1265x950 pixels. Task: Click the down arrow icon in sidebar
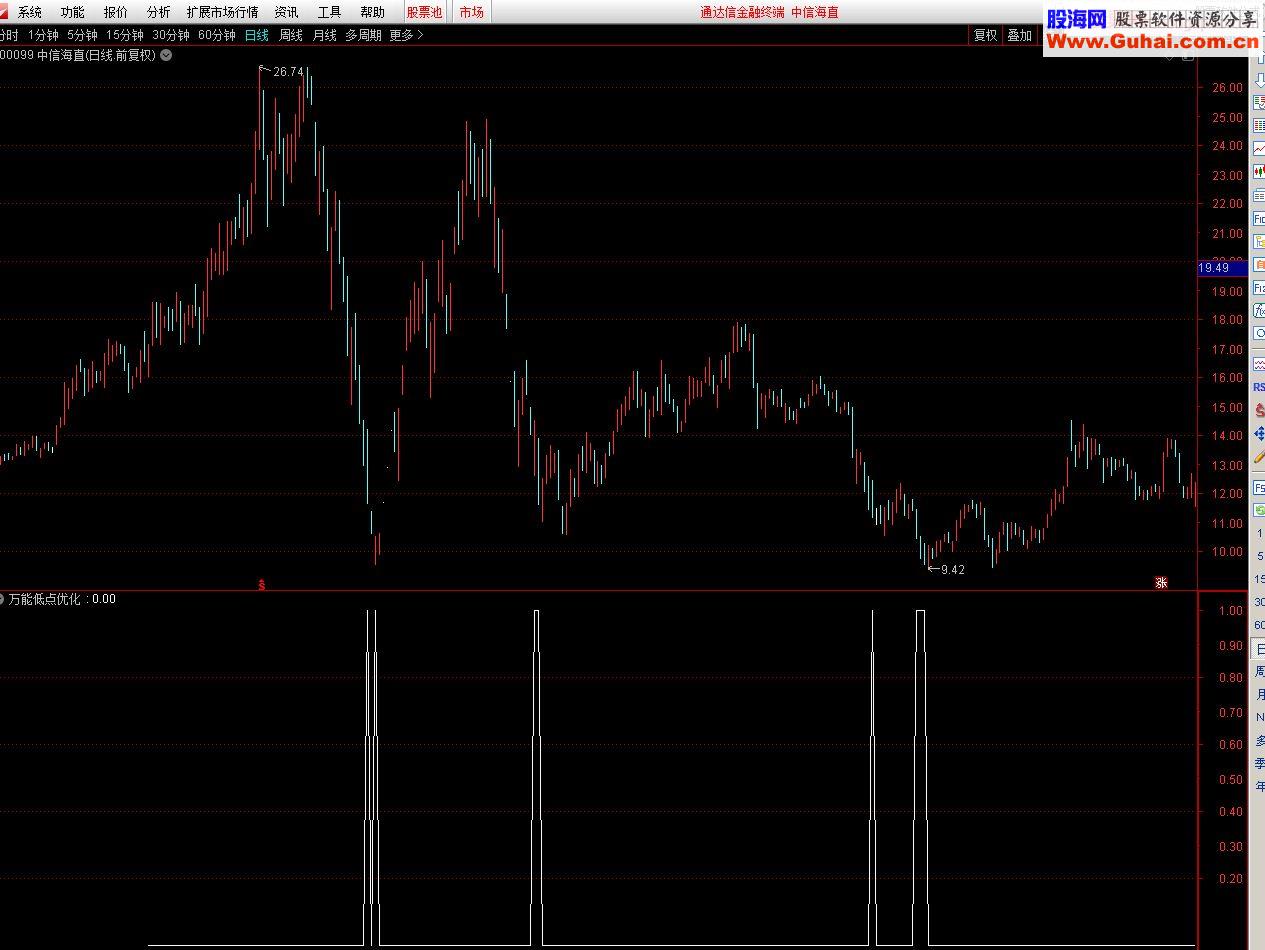1259,80
